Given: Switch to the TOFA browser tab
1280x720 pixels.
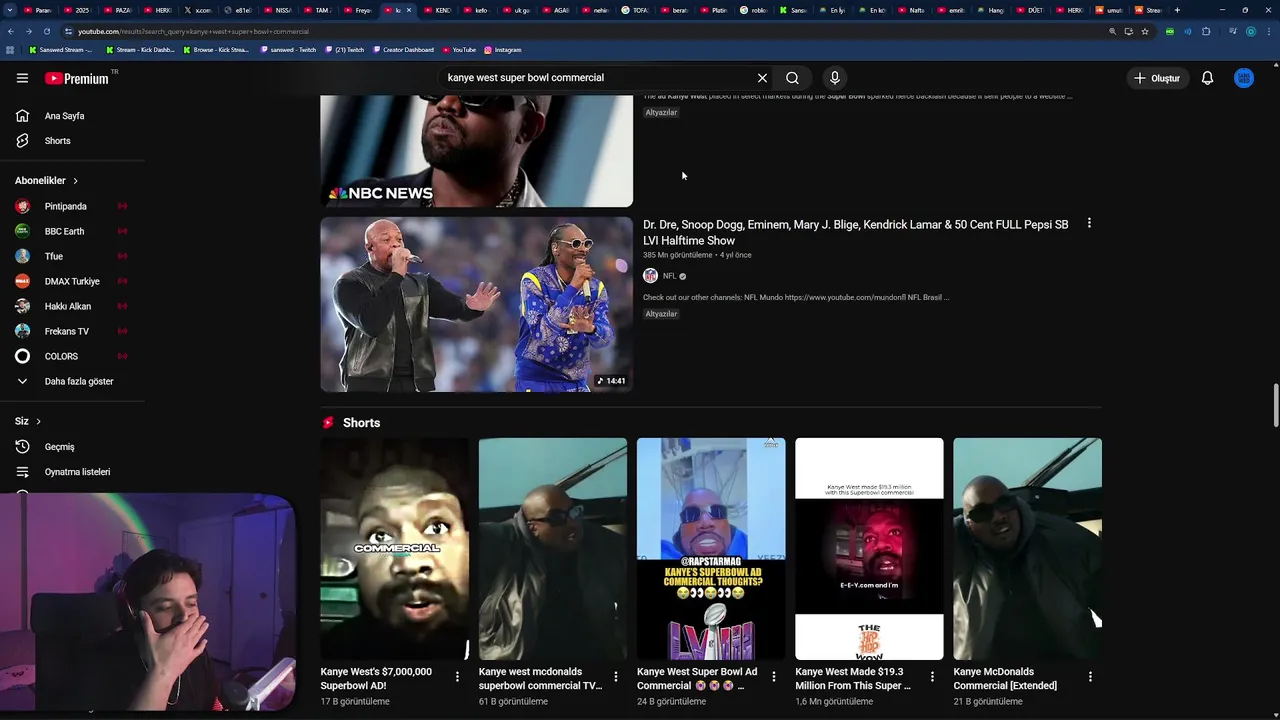Looking at the screenshot, I should tap(635, 10).
